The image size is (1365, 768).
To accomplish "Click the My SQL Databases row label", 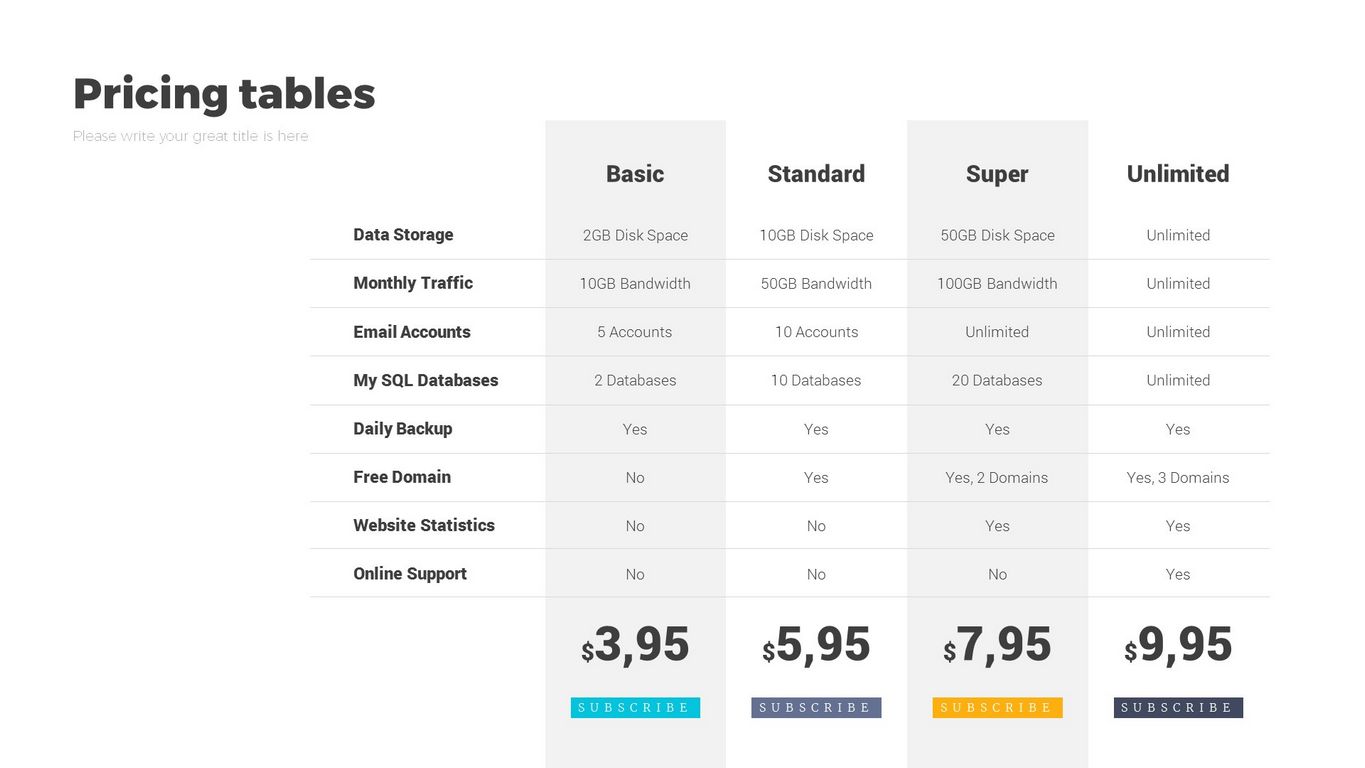I will click(x=425, y=380).
